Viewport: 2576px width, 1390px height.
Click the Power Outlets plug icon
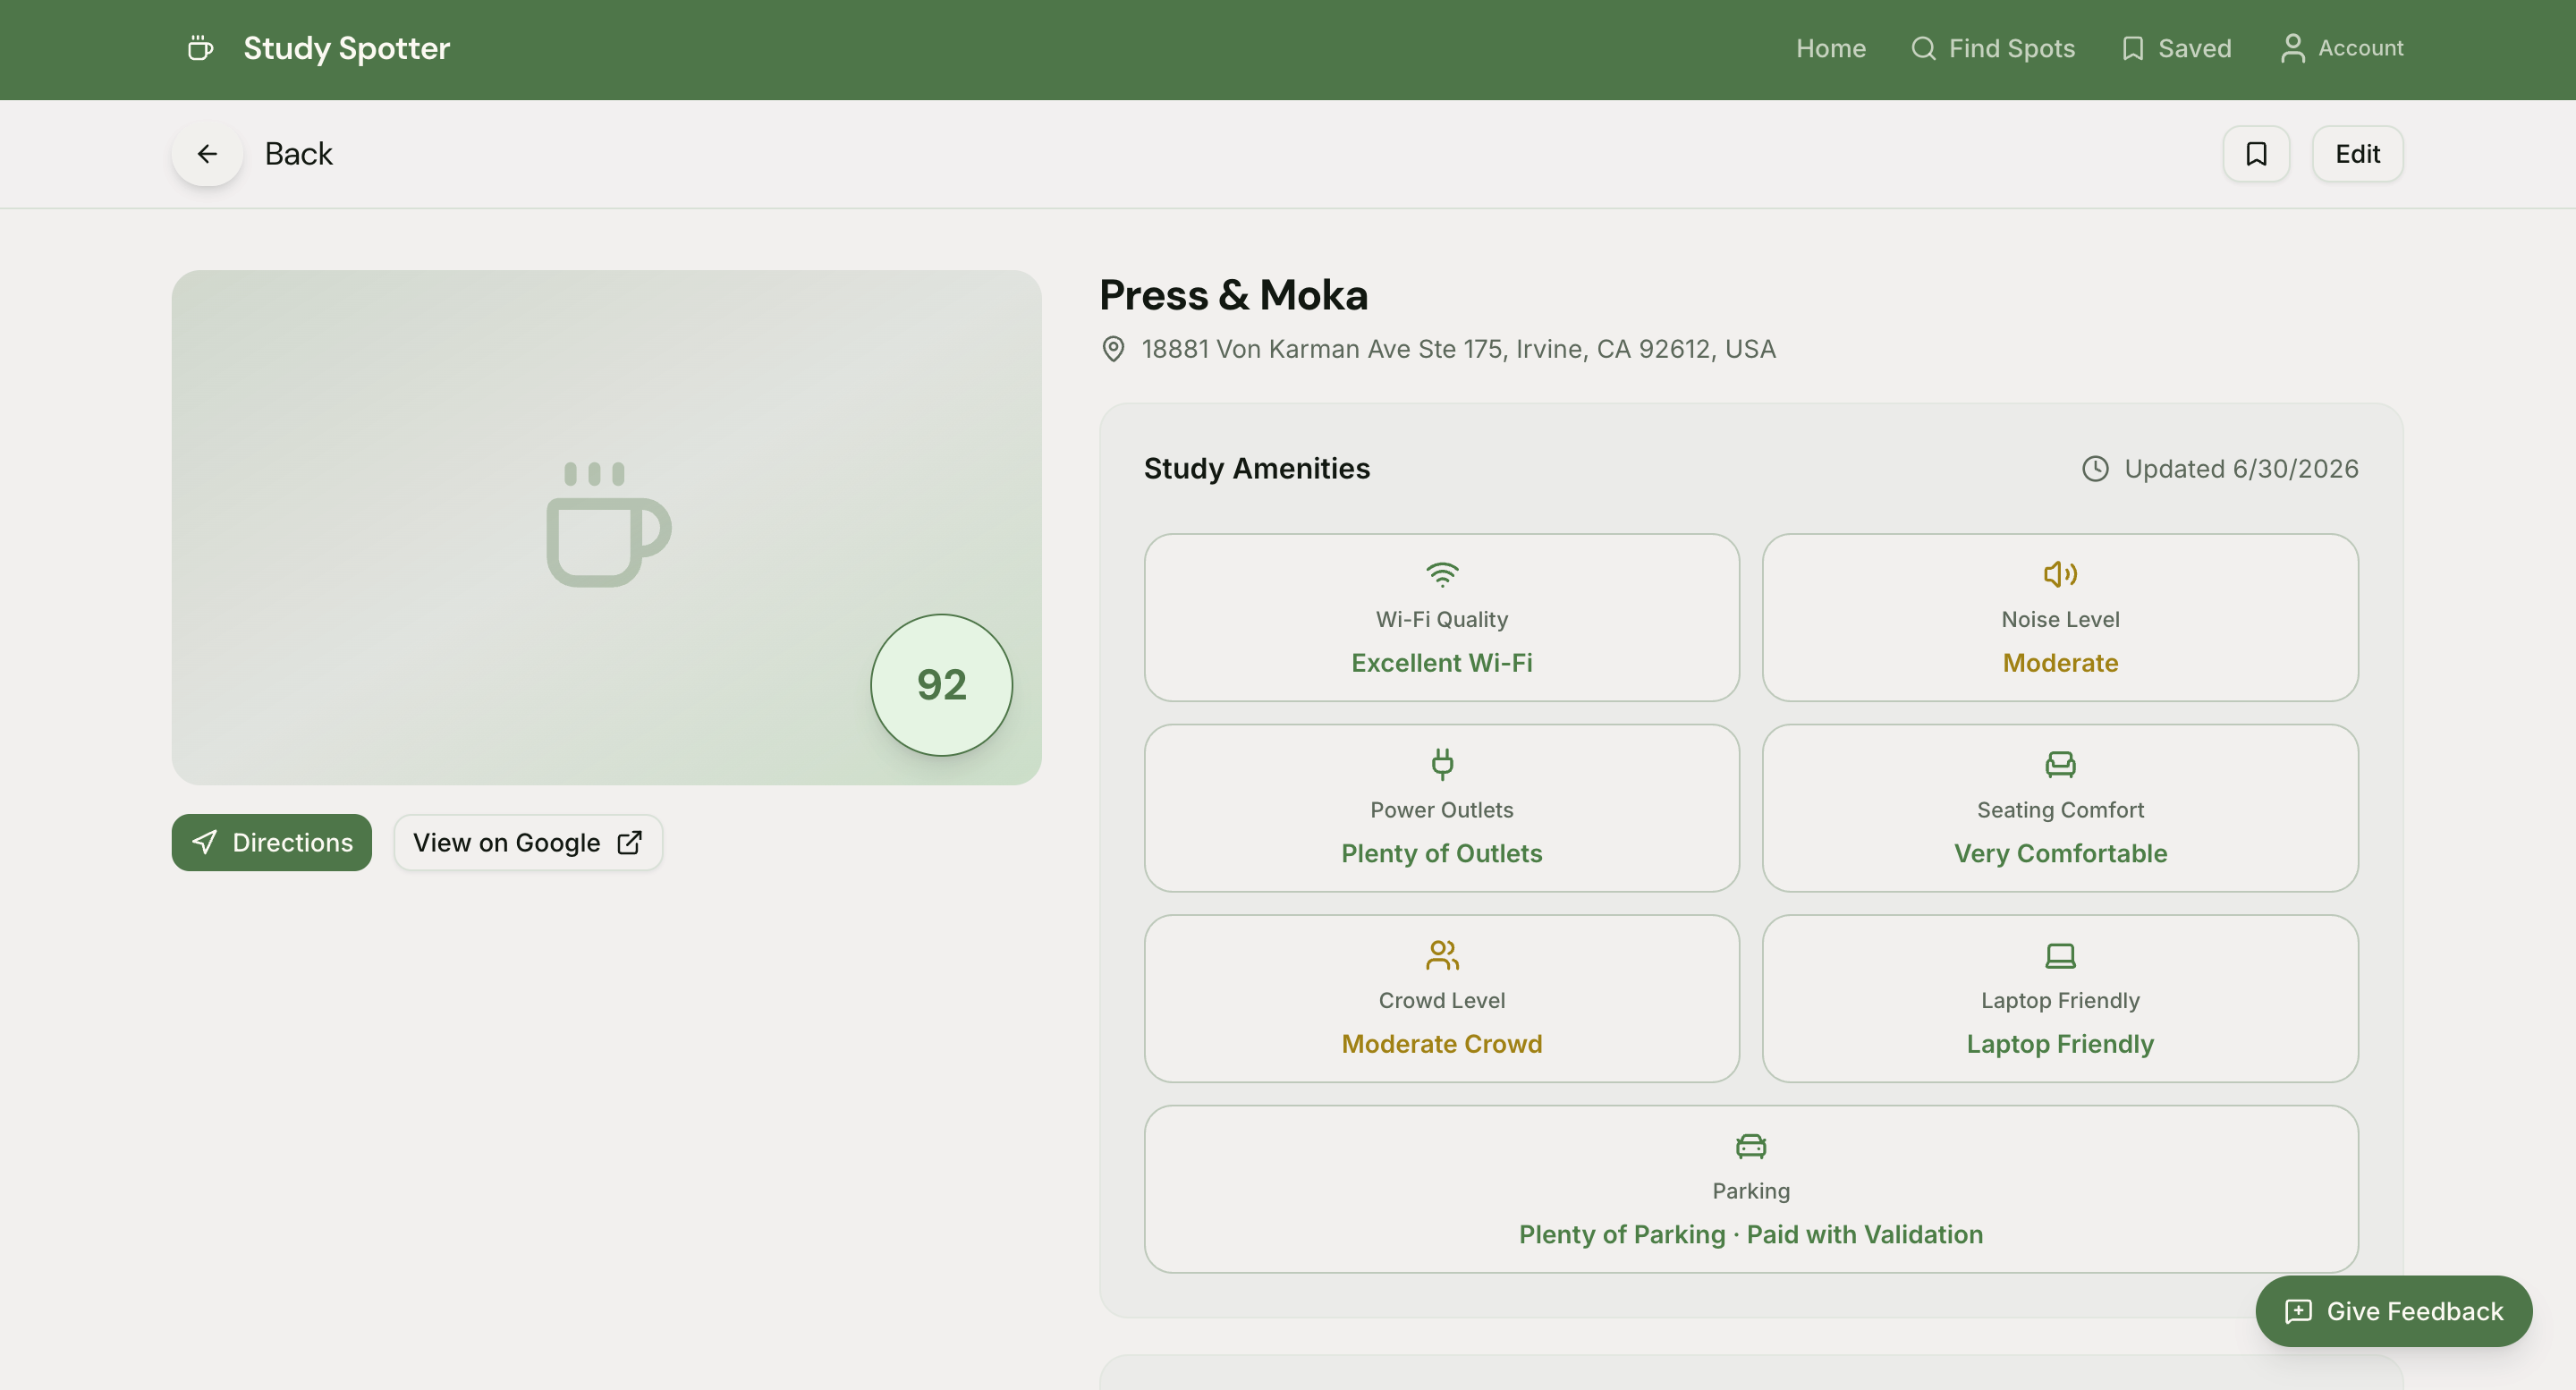pyautogui.click(x=1441, y=764)
